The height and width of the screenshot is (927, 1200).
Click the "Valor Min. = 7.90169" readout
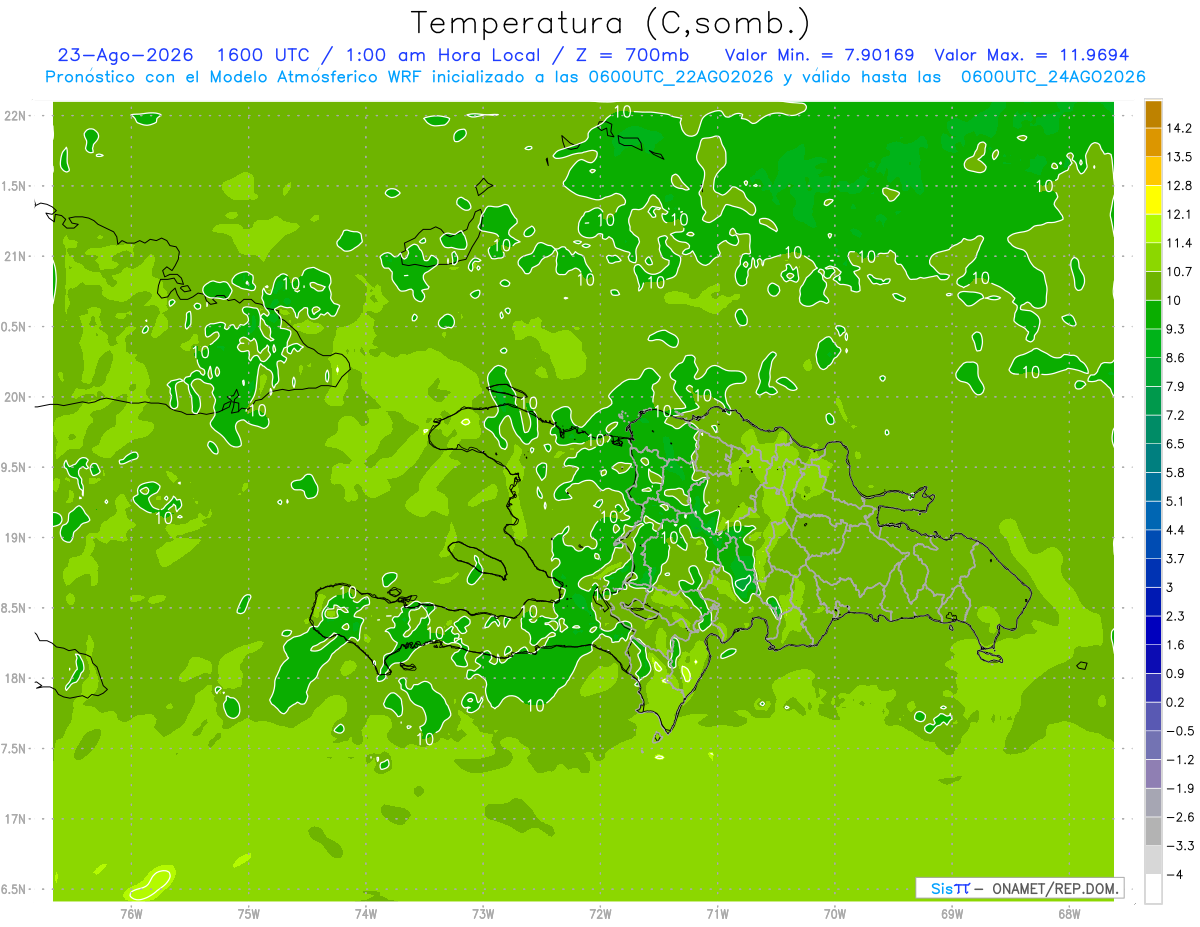point(819,55)
